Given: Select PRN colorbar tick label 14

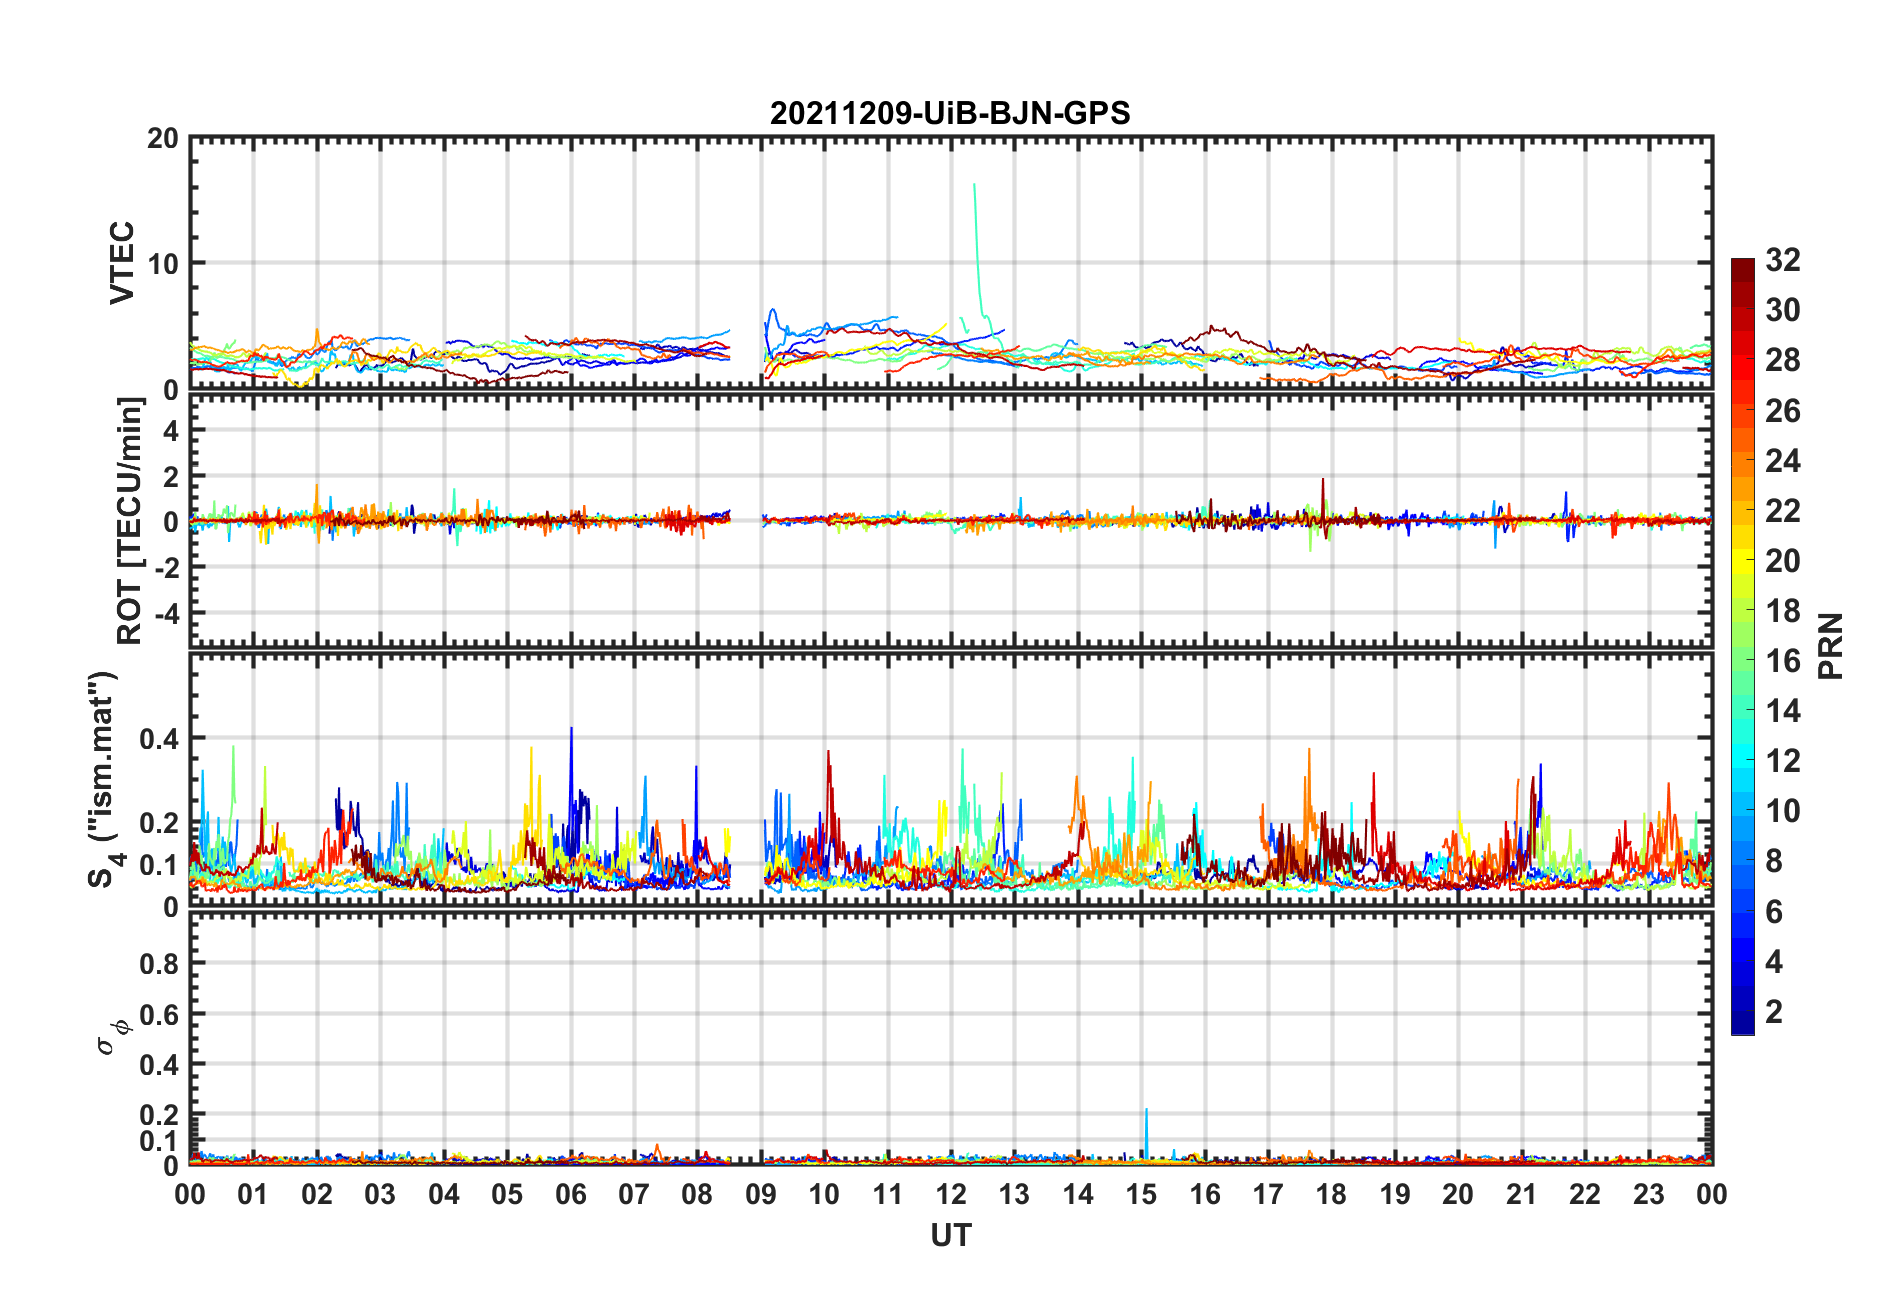Looking at the screenshot, I should [1783, 711].
